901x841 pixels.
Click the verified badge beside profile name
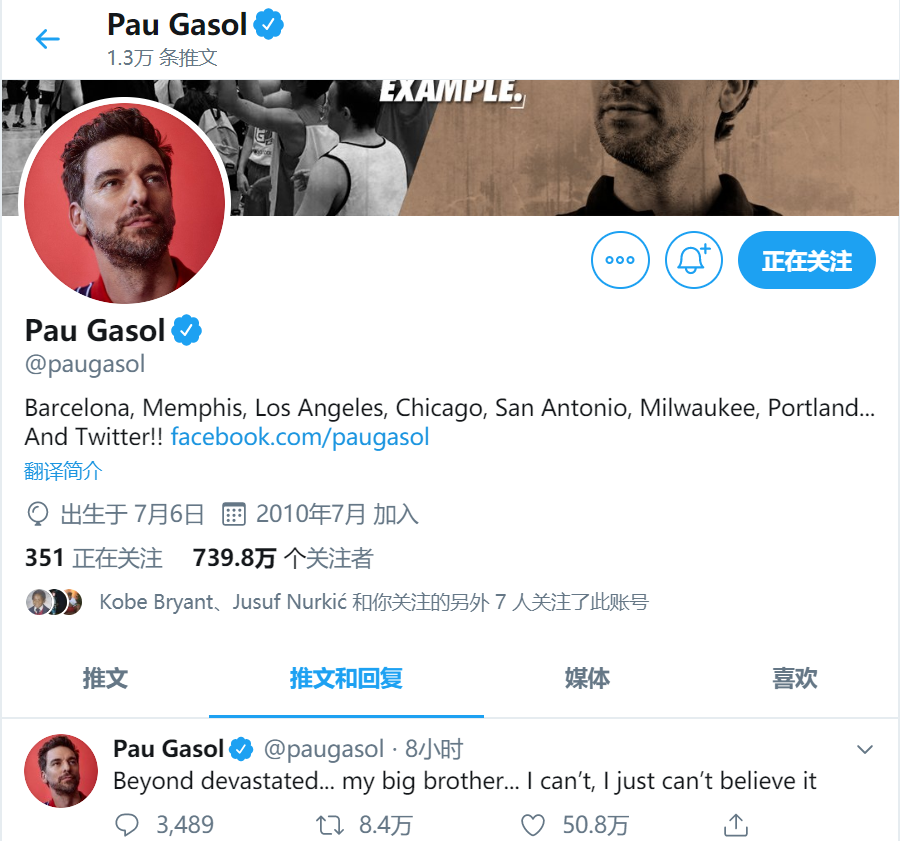click(x=187, y=330)
